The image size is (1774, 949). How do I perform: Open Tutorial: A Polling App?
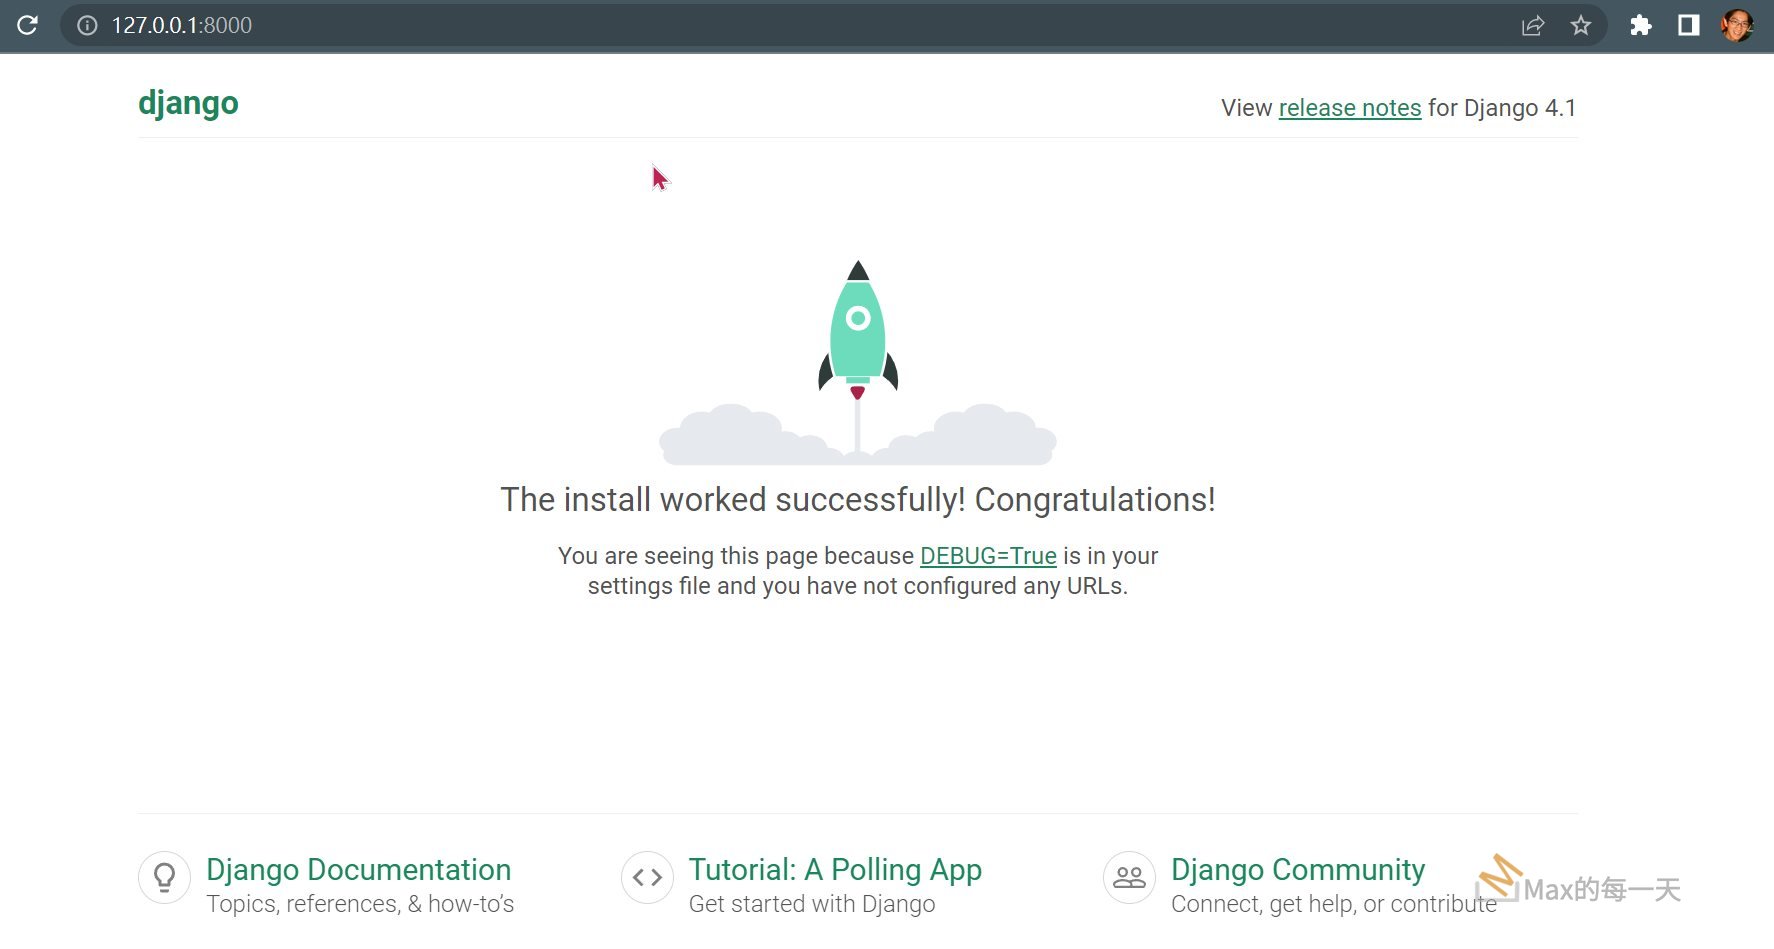tap(834, 870)
